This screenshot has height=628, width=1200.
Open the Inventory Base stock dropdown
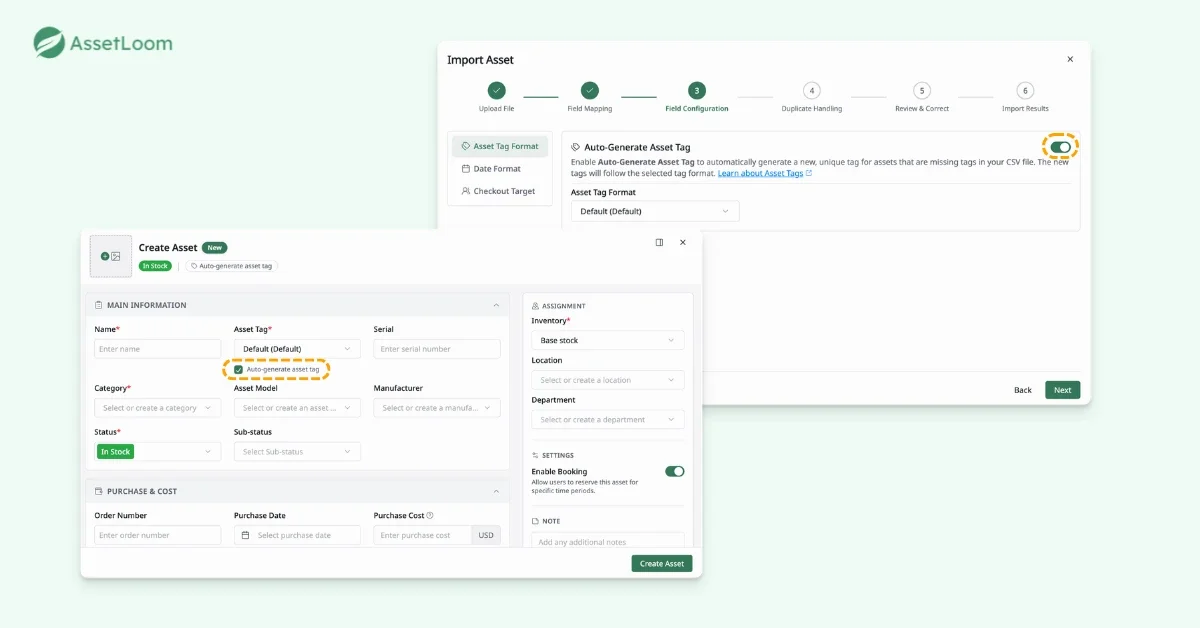pos(608,340)
